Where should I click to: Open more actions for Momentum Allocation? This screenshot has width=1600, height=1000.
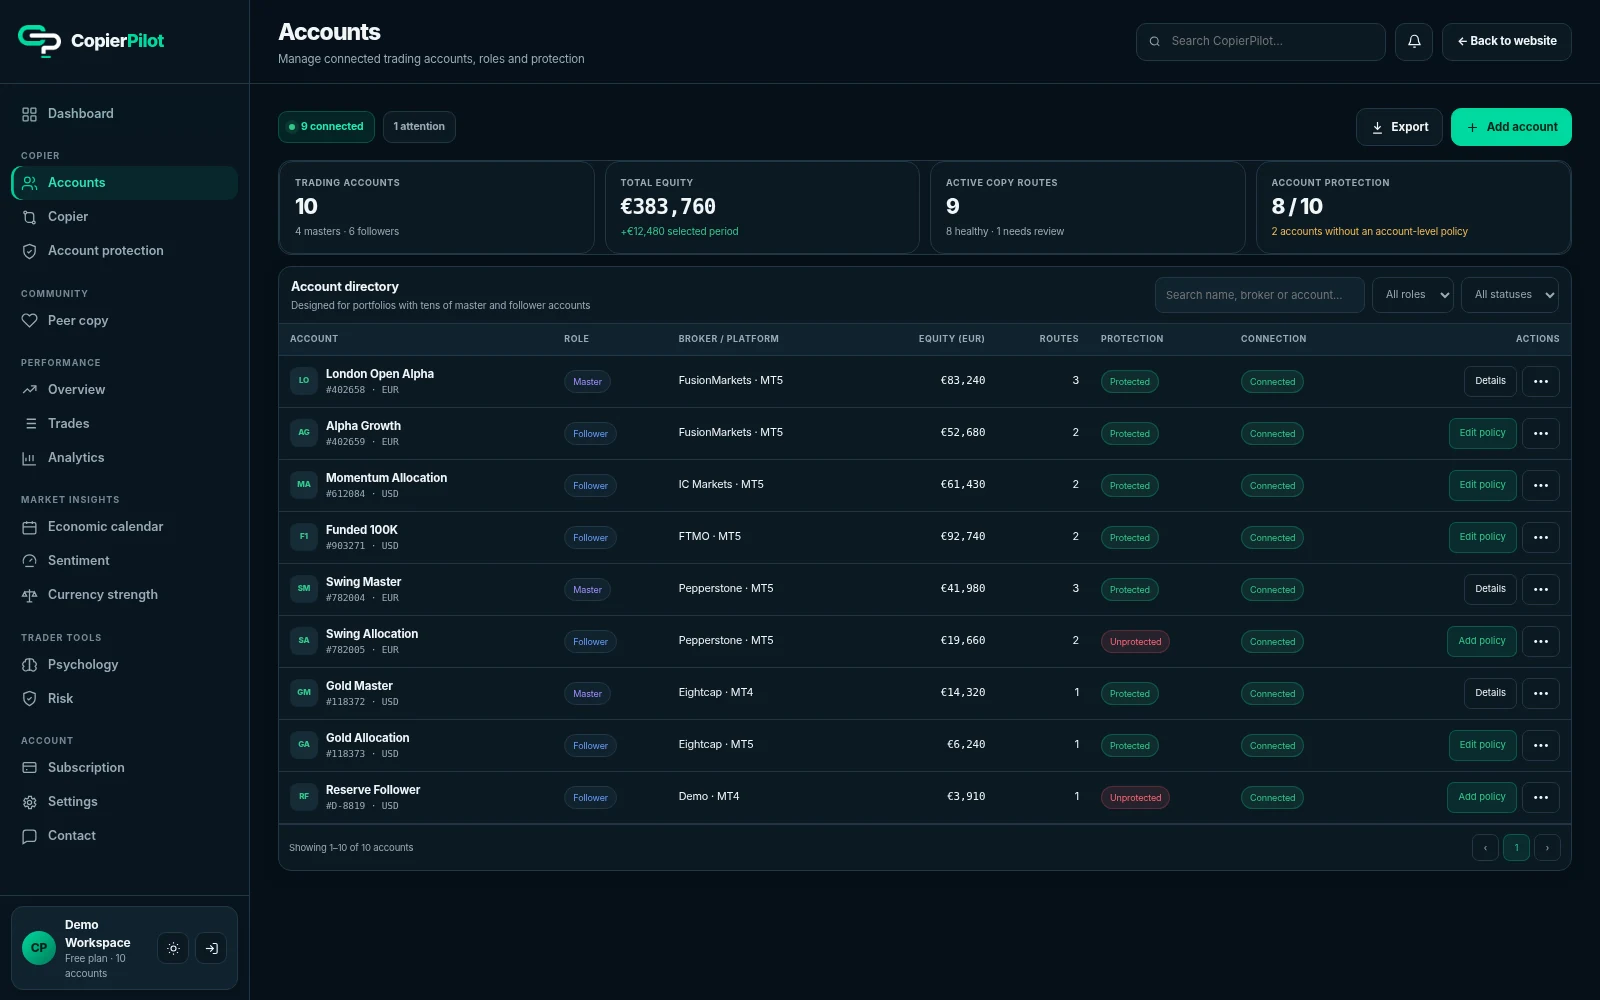[1541, 485]
